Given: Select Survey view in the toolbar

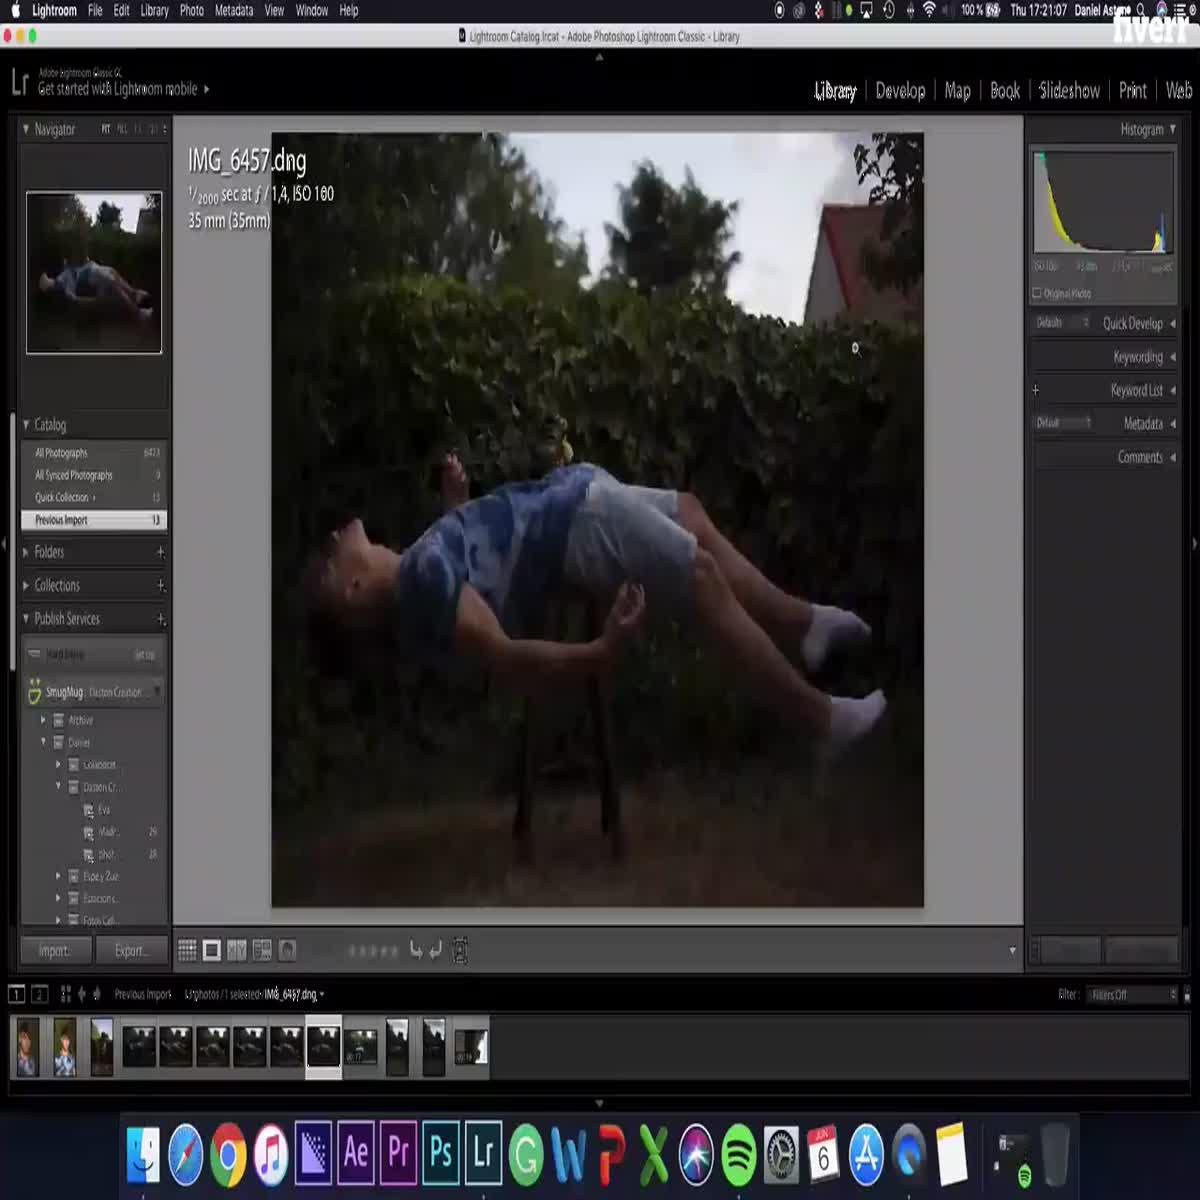Looking at the screenshot, I should (x=263, y=950).
